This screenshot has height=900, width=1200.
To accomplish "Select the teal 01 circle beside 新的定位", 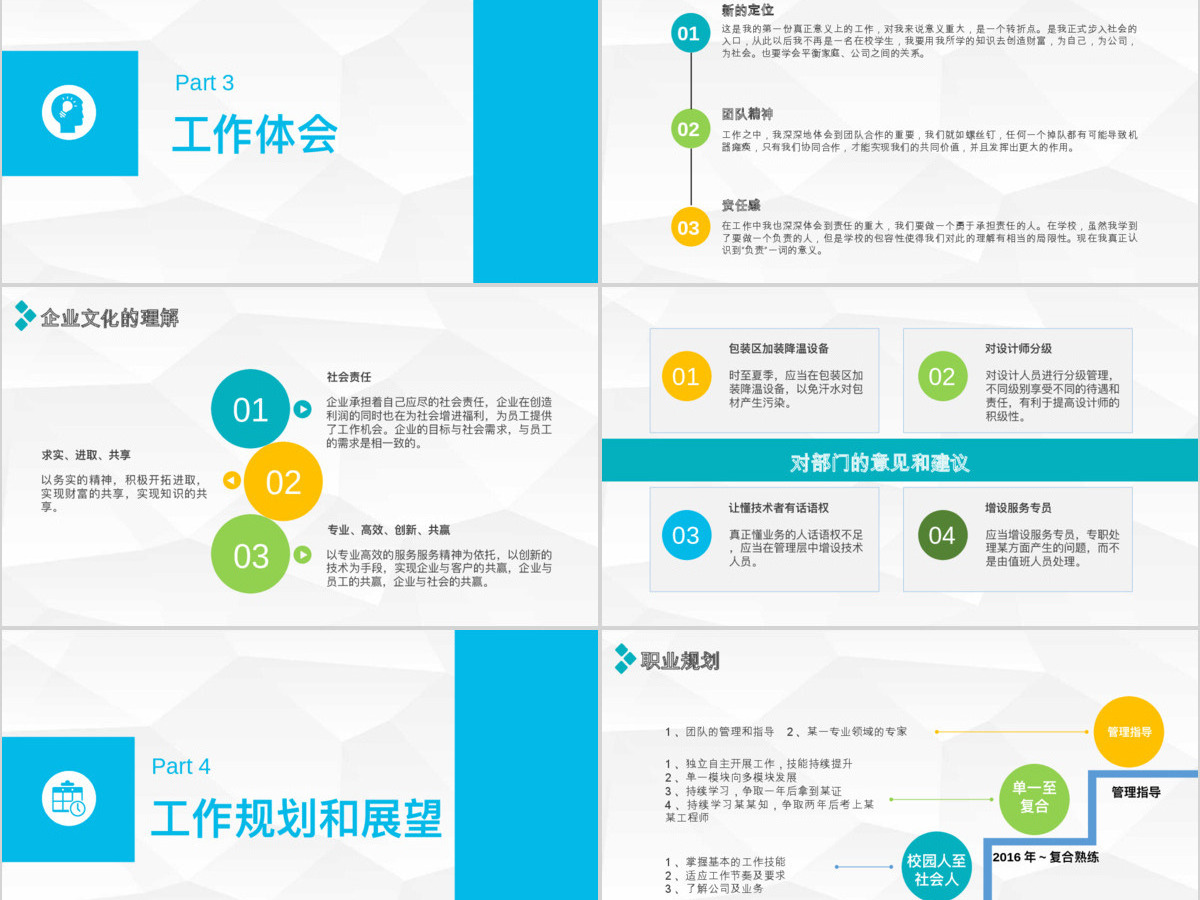I will click(689, 33).
